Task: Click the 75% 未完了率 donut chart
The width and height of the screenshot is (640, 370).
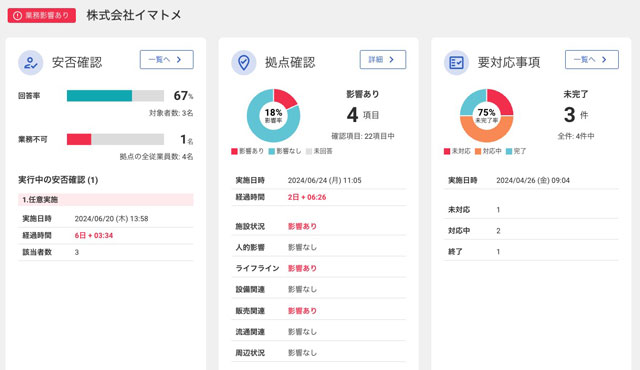Action: click(x=487, y=116)
